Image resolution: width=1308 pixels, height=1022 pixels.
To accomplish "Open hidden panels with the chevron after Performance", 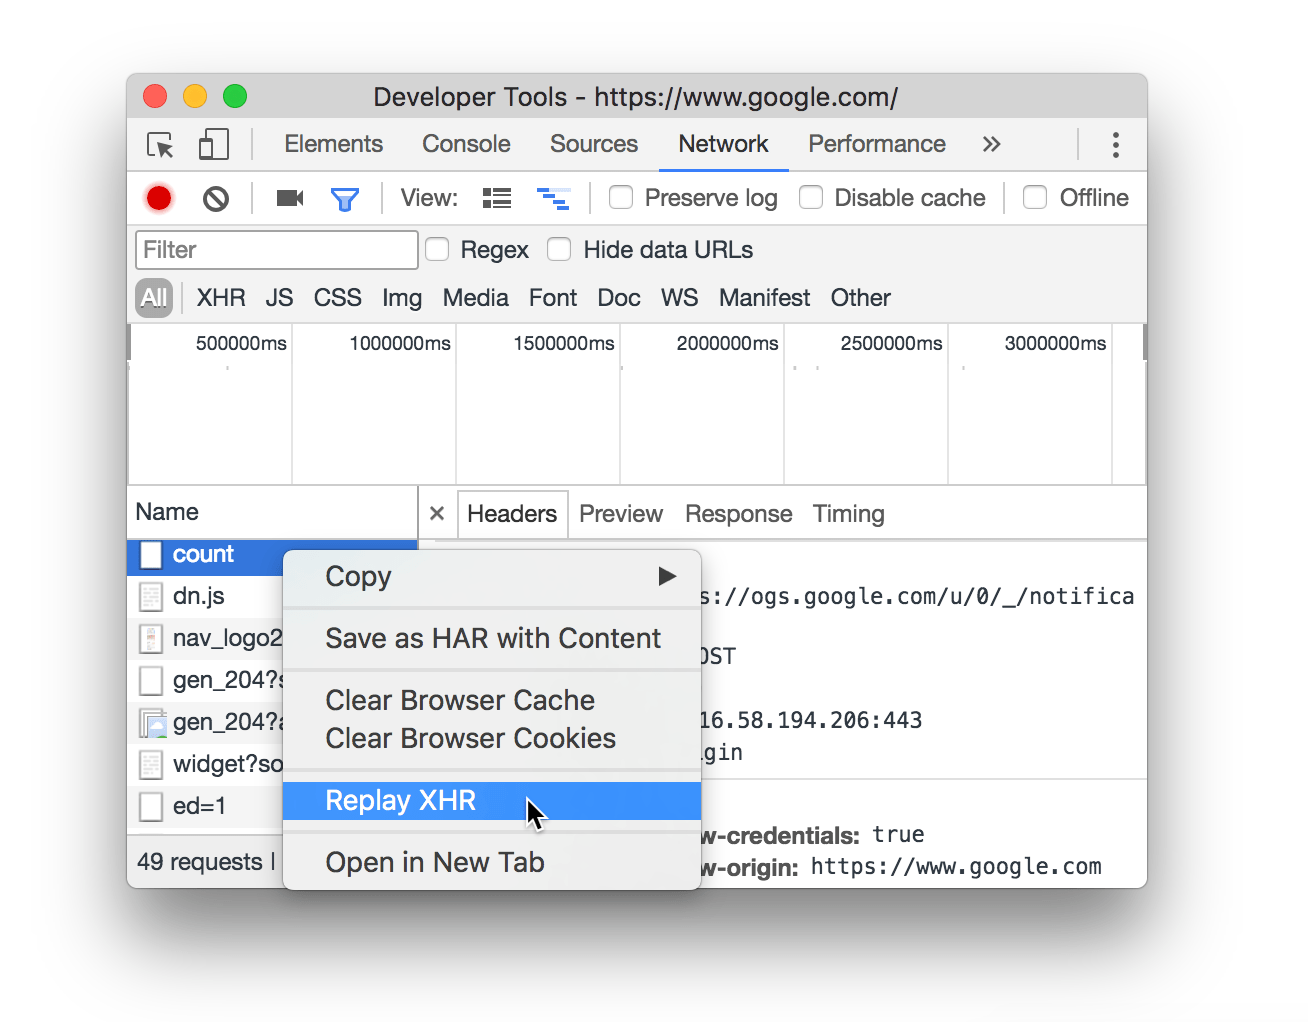I will pyautogui.click(x=991, y=144).
